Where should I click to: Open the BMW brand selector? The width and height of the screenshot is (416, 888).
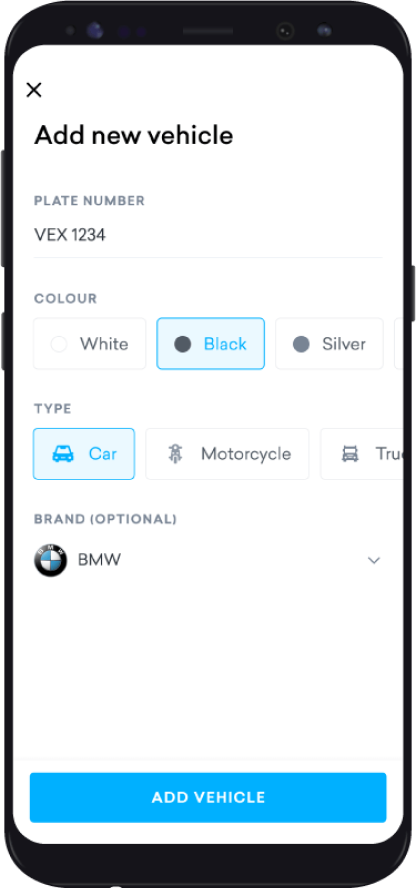pyautogui.click(x=208, y=561)
